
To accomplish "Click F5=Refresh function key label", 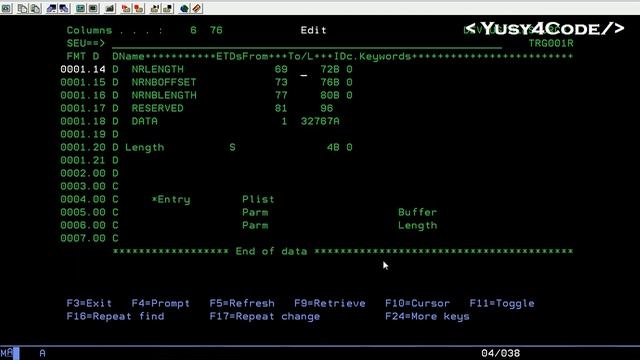I will 242,303.
